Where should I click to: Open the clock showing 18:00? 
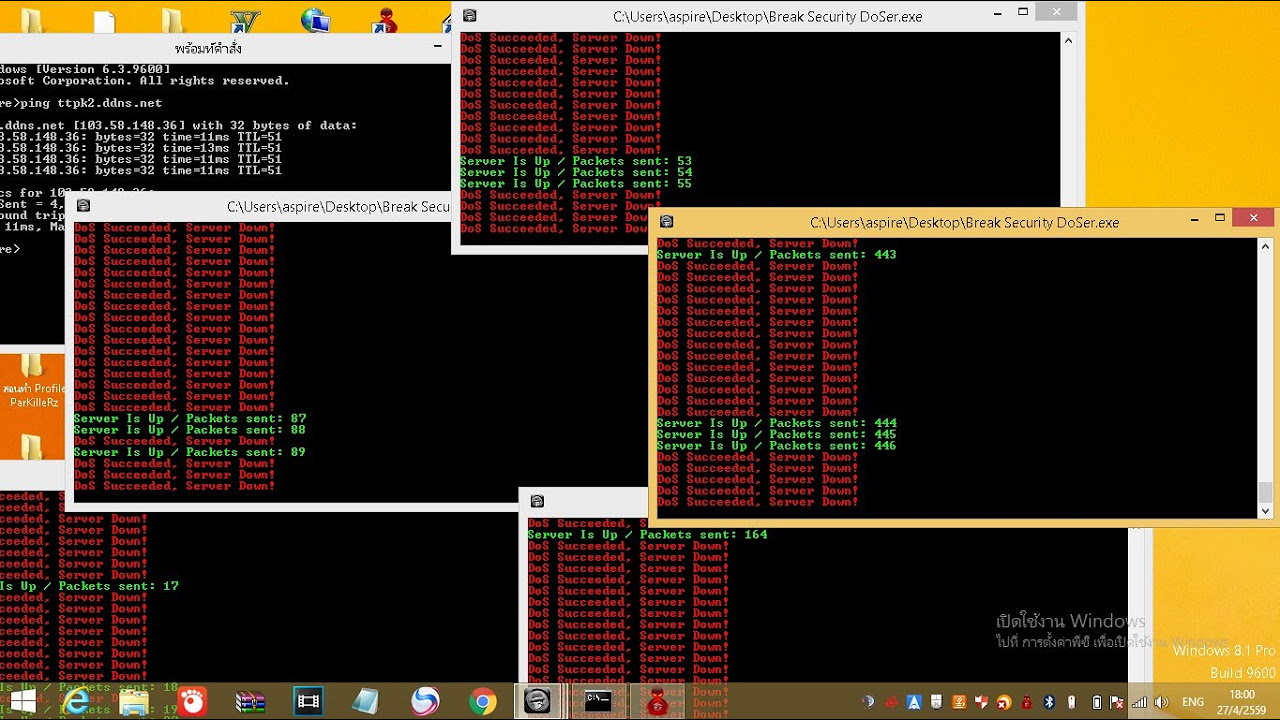coord(1241,702)
